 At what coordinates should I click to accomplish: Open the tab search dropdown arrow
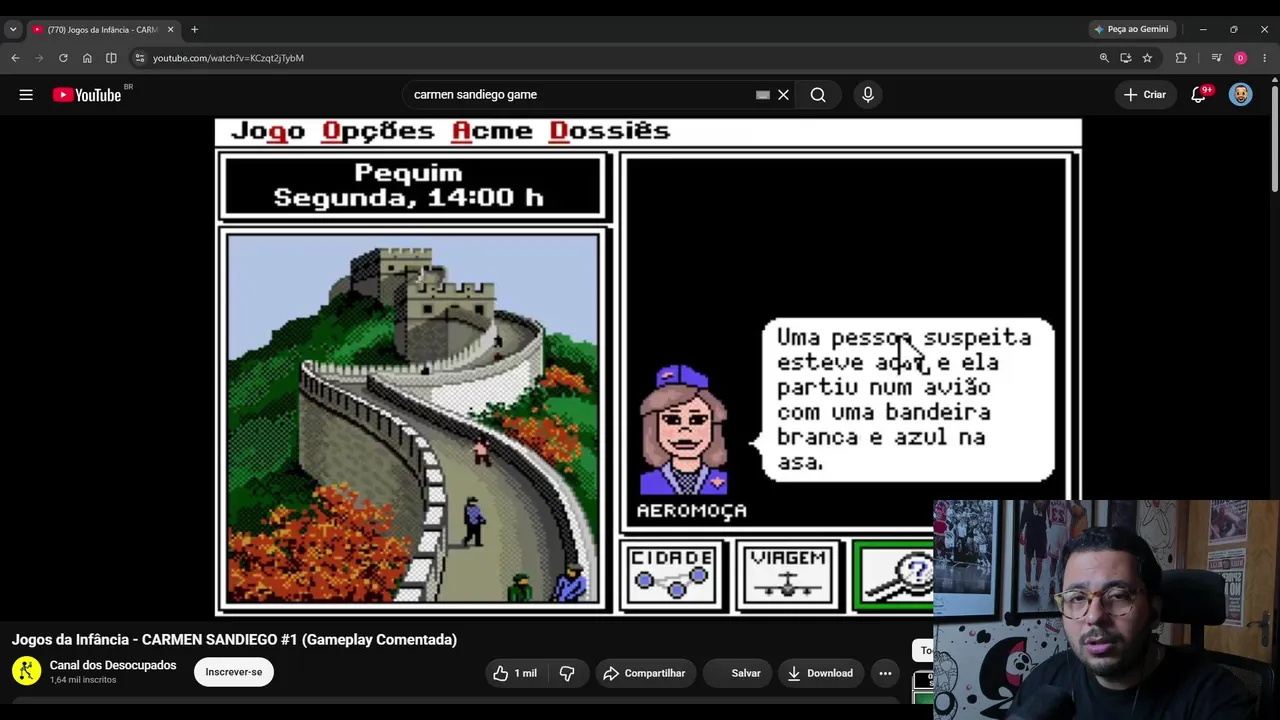click(x=13, y=30)
